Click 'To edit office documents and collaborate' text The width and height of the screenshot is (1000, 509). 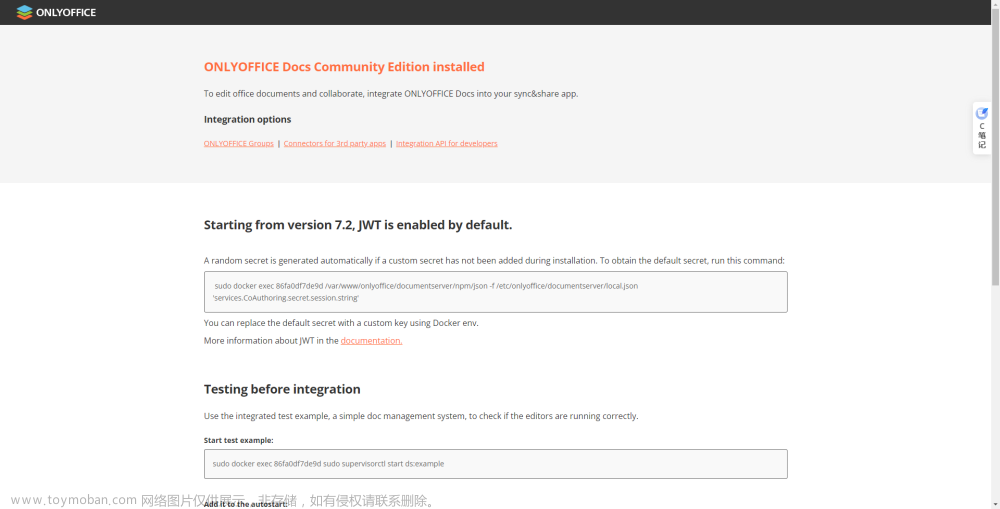pos(391,94)
